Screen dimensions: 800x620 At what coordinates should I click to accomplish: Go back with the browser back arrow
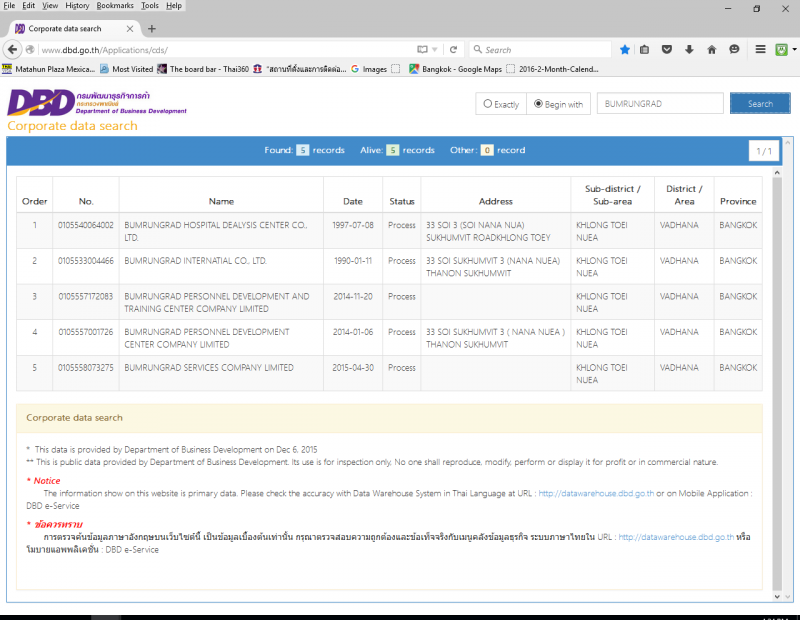[x=12, y=49]
